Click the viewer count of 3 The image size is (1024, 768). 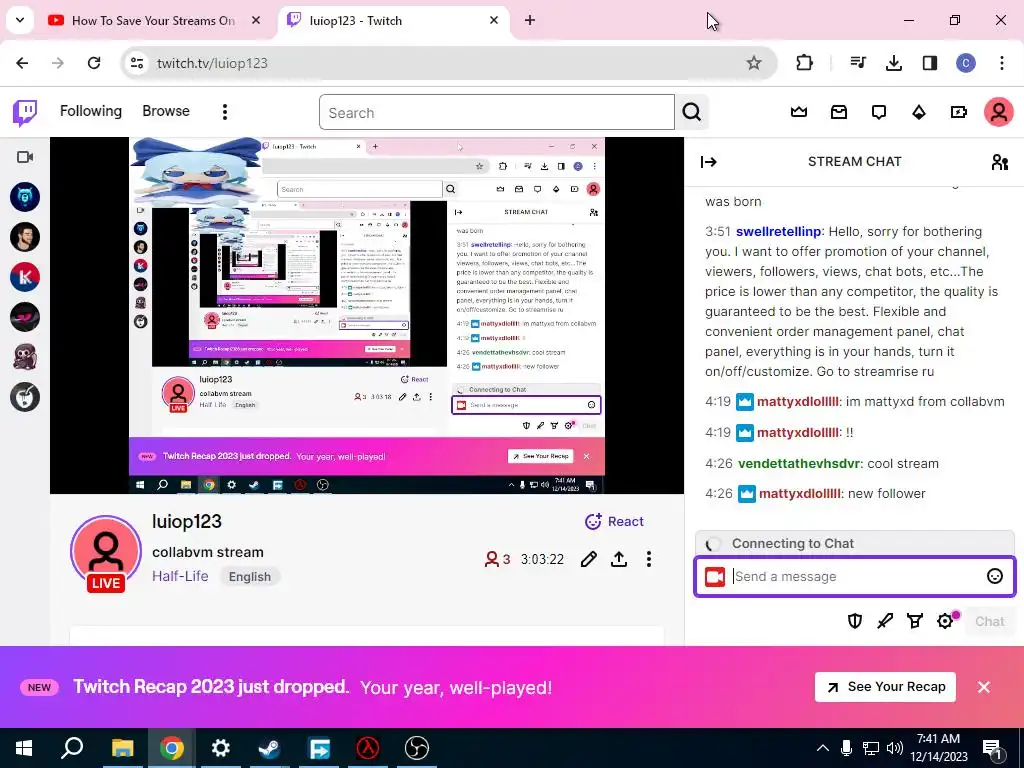(x=496, y=559)
